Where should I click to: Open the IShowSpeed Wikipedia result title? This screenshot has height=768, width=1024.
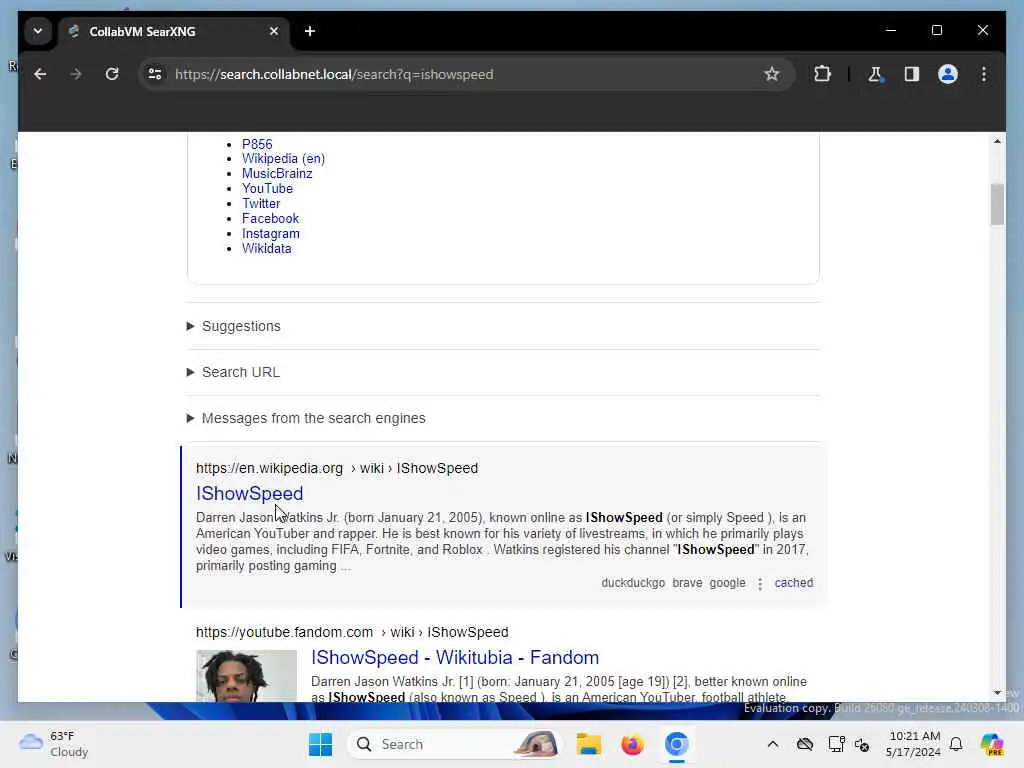[249, 494]
